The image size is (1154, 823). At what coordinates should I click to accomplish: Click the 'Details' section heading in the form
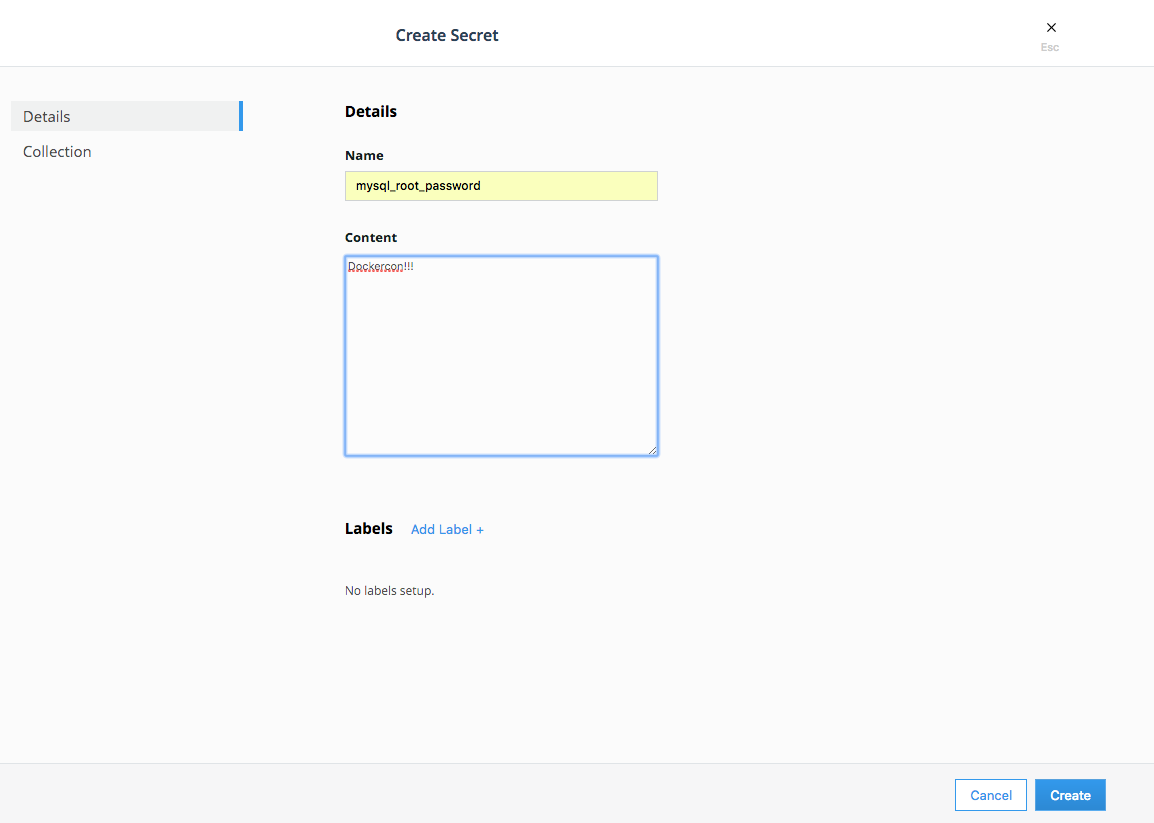[x=371, y=111]
